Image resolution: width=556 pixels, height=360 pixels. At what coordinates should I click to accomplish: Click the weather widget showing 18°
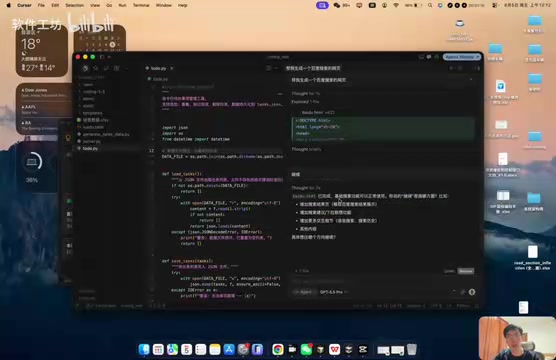41,50
